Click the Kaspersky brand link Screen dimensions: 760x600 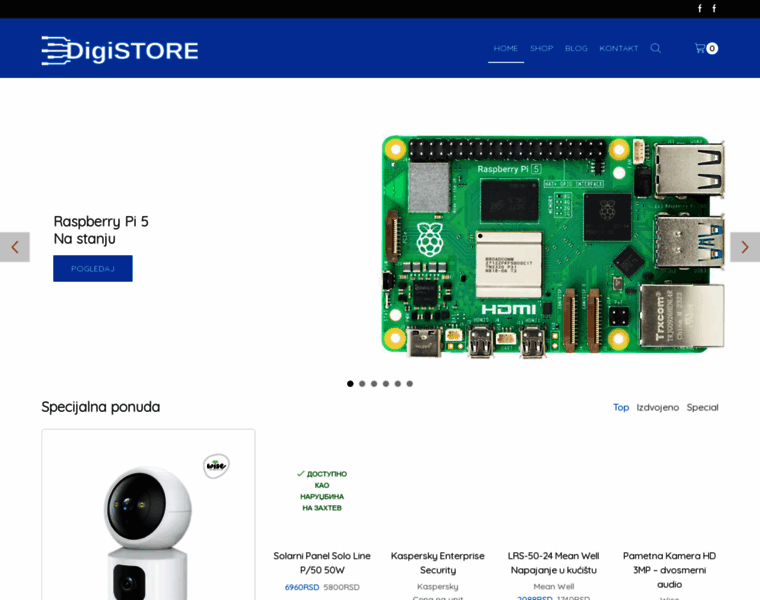click(x=438, y=586)
